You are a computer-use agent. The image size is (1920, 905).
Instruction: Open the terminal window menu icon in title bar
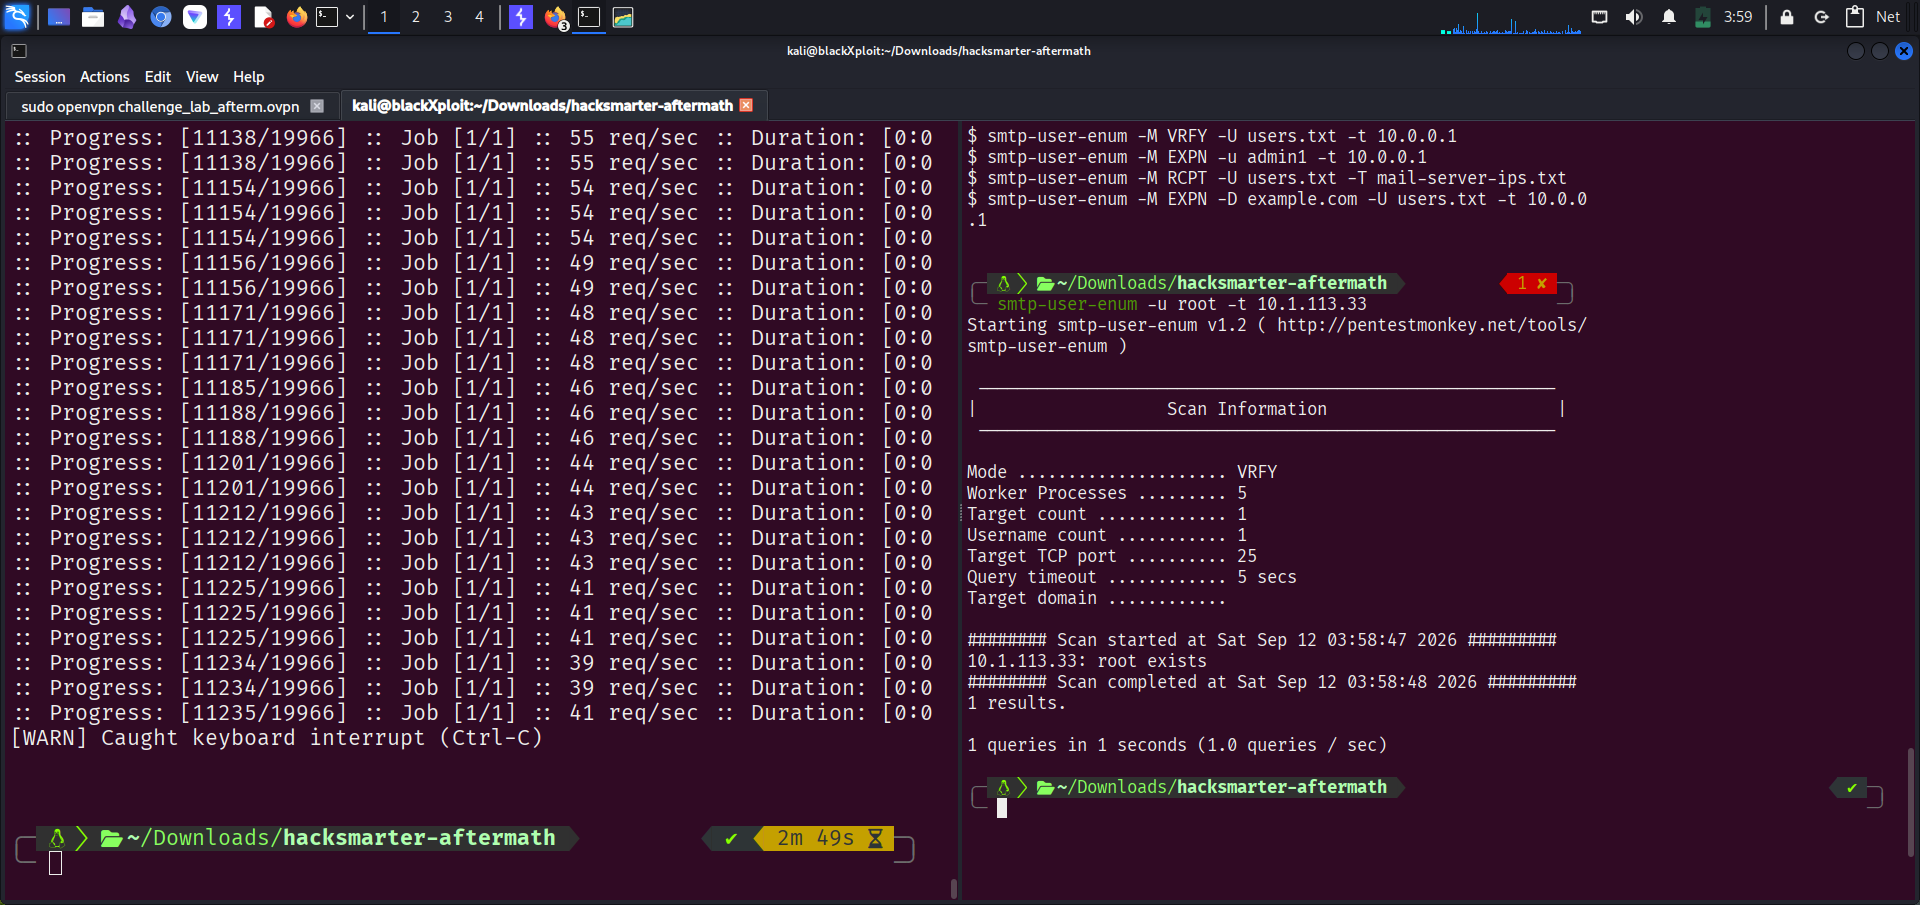tap(19, 51)
